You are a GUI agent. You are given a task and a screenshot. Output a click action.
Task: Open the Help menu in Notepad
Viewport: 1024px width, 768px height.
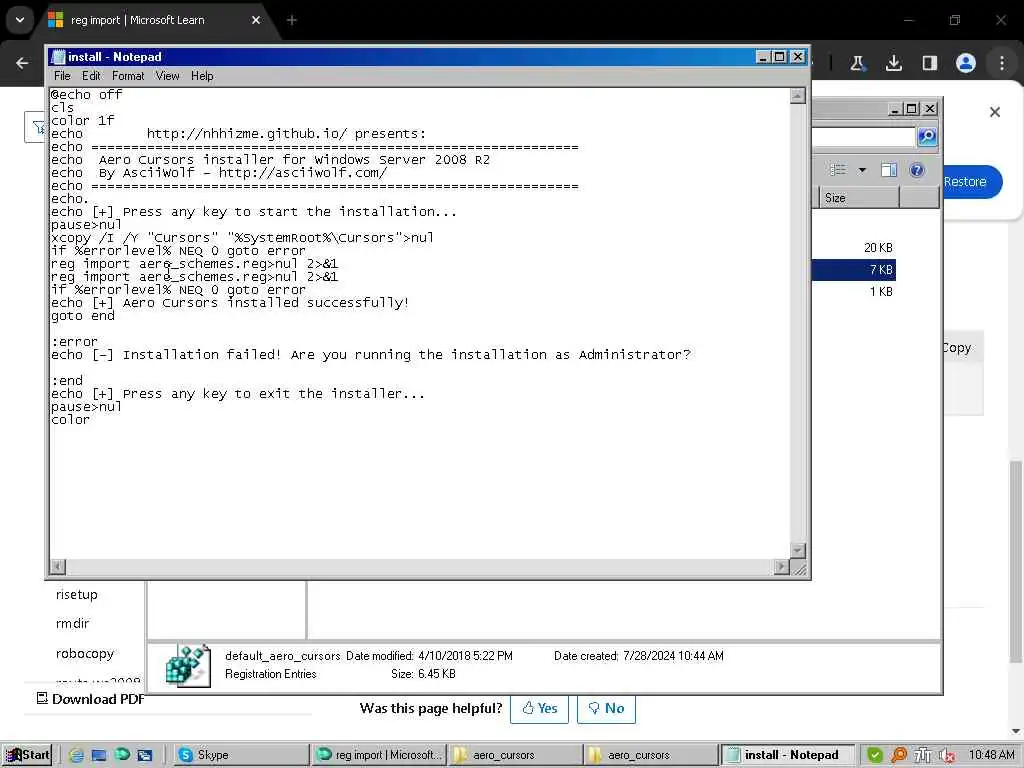202,76
